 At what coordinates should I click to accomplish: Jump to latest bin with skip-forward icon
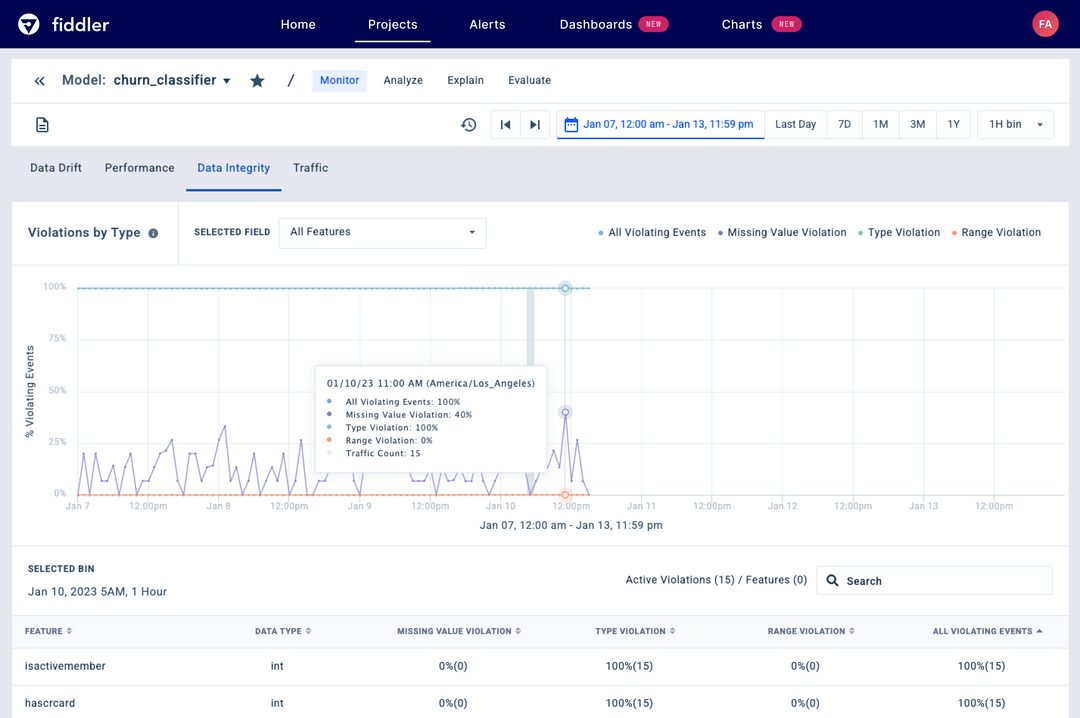(x=536, y=124)
